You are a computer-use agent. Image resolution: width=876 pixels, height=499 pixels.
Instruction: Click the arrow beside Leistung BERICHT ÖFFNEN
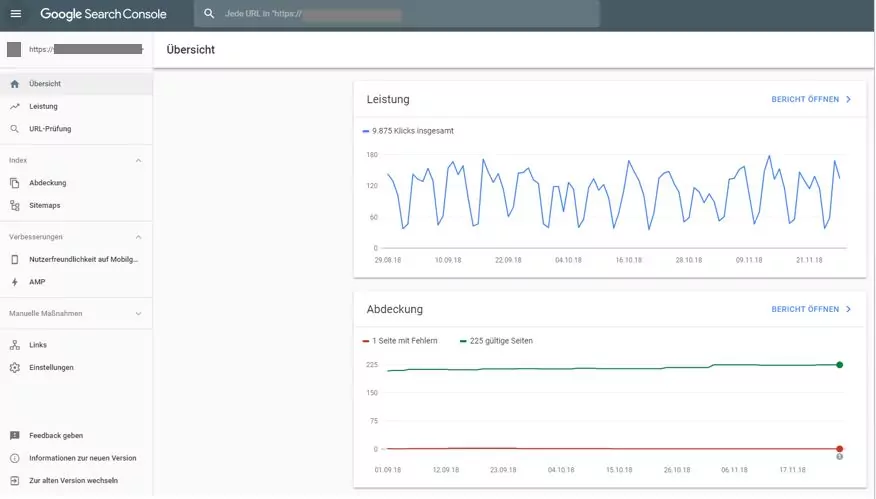849,99
